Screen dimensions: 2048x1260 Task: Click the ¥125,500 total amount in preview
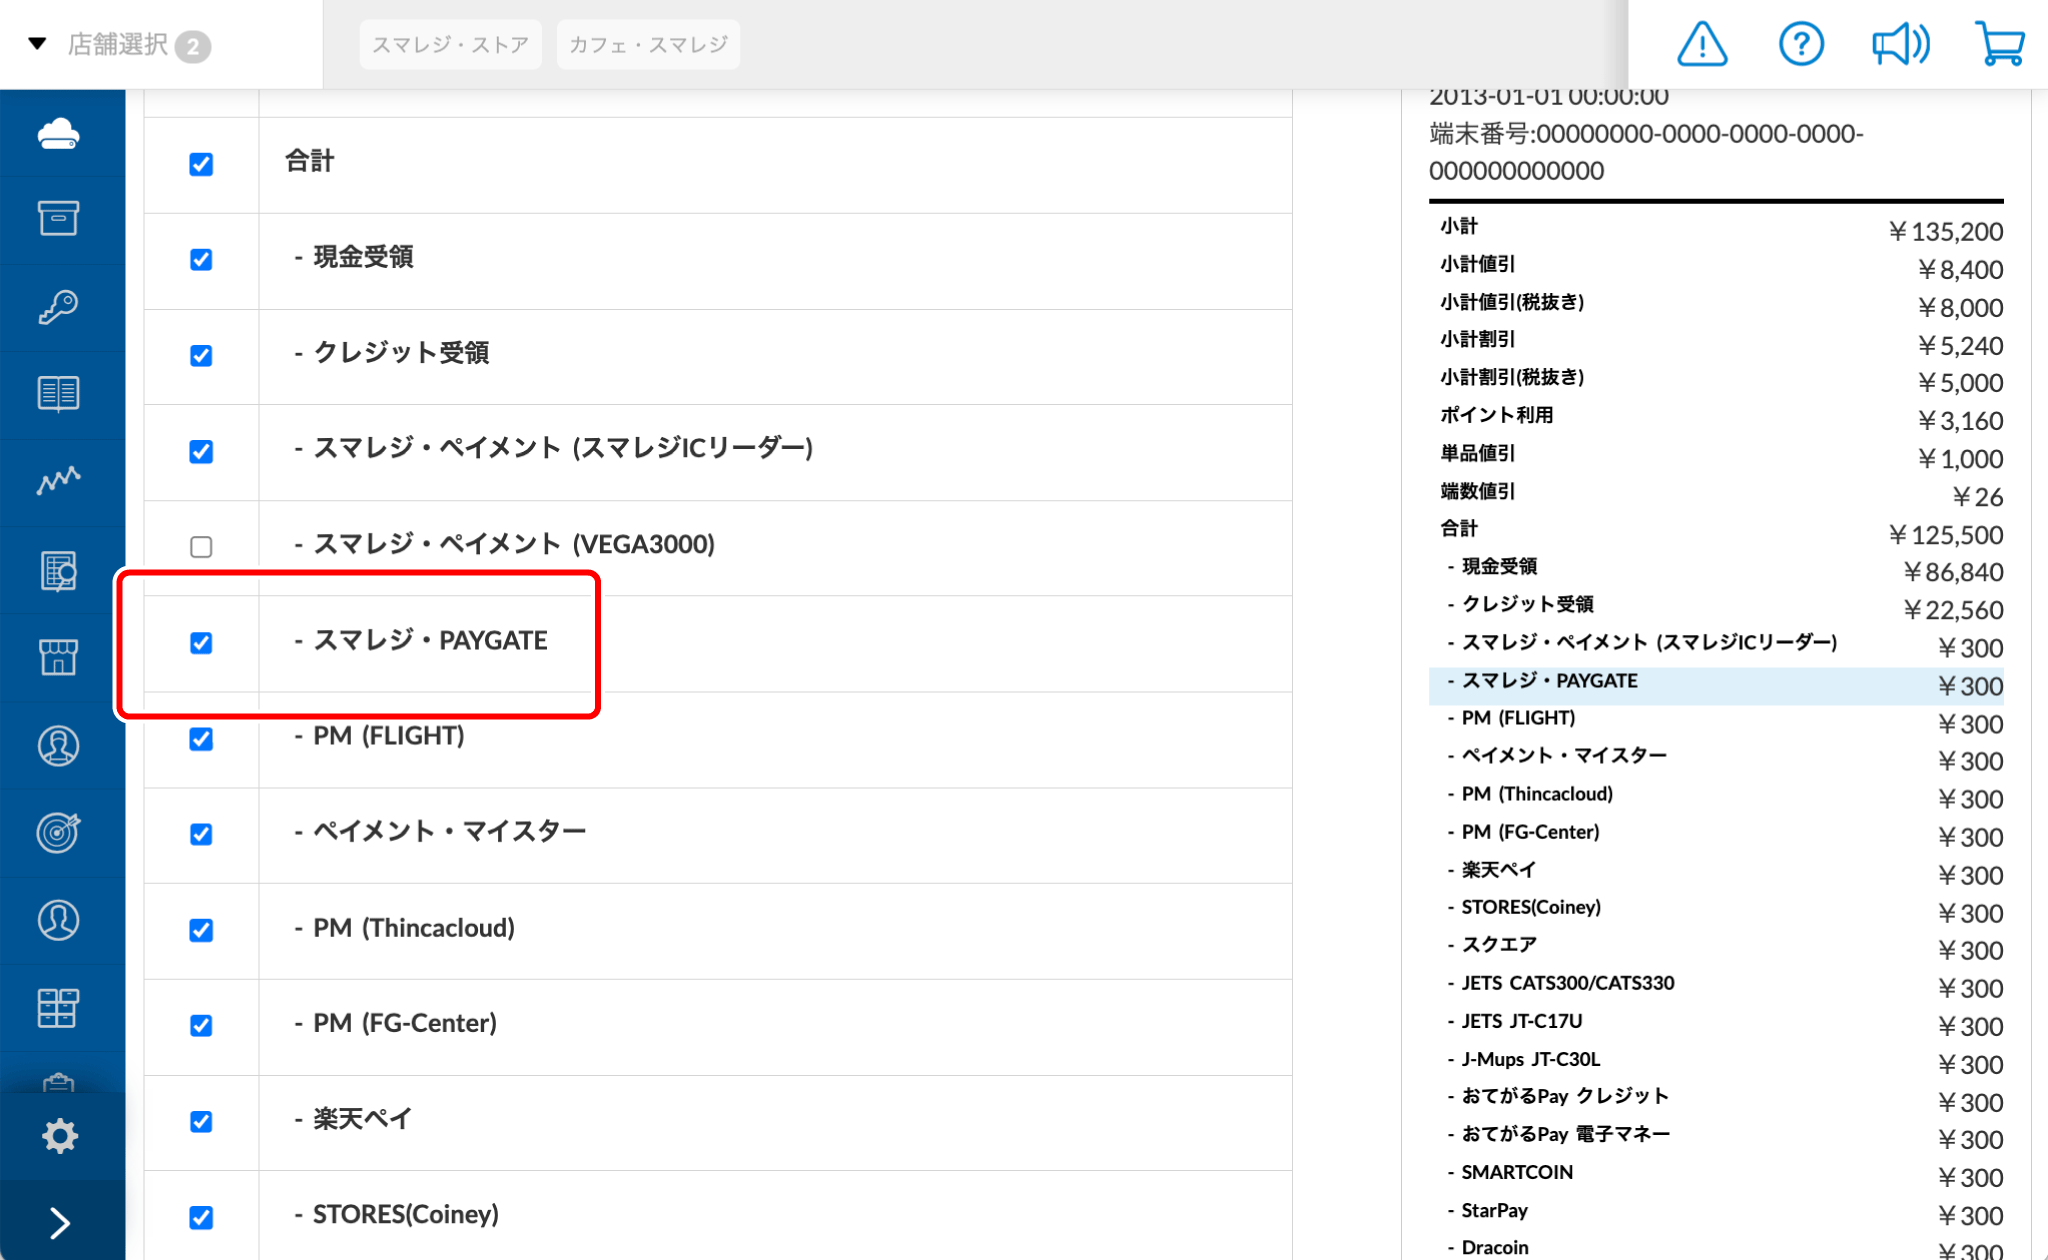[1945, 535]
